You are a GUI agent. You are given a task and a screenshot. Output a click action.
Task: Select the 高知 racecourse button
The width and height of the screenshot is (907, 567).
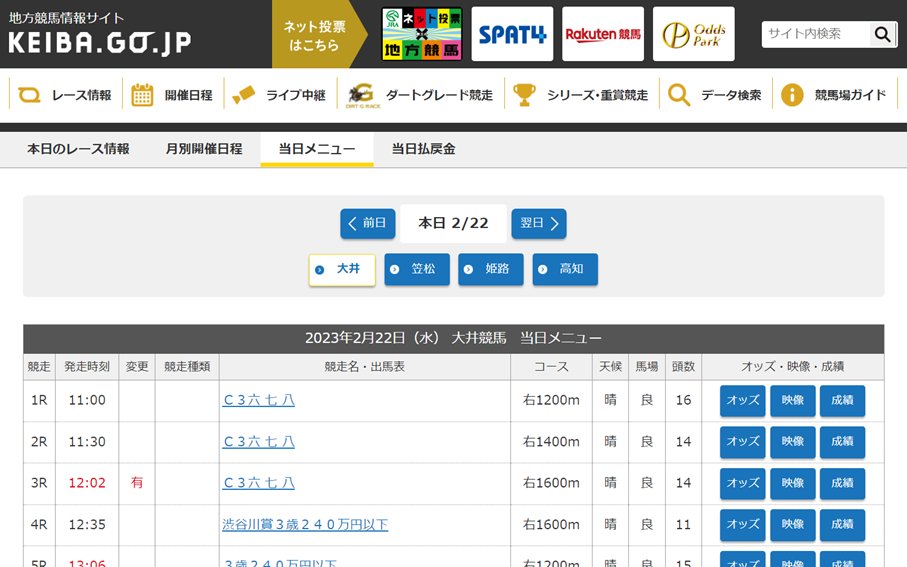(x=565, y=270)
